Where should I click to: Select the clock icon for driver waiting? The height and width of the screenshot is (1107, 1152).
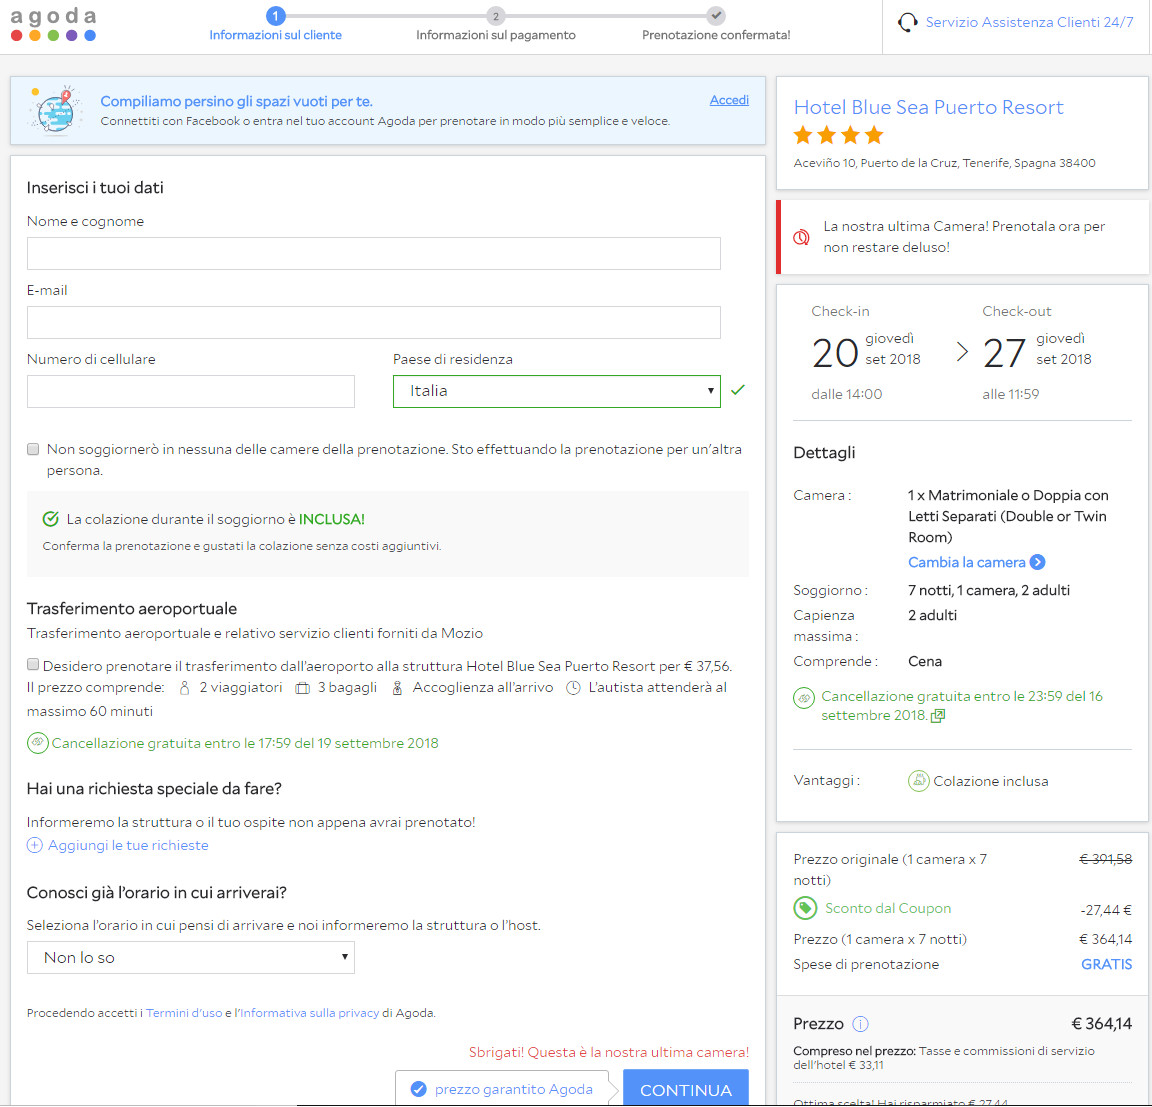pos(573,688)
